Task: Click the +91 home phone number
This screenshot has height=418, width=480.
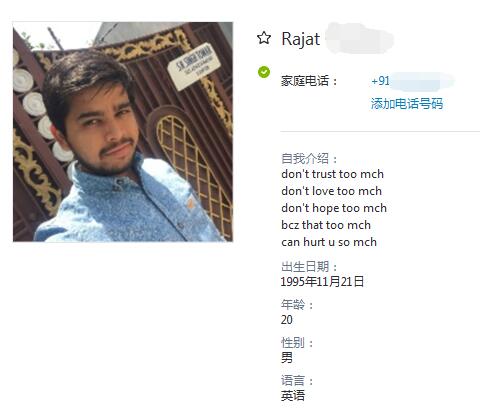Action: click(x=412, y=81)
